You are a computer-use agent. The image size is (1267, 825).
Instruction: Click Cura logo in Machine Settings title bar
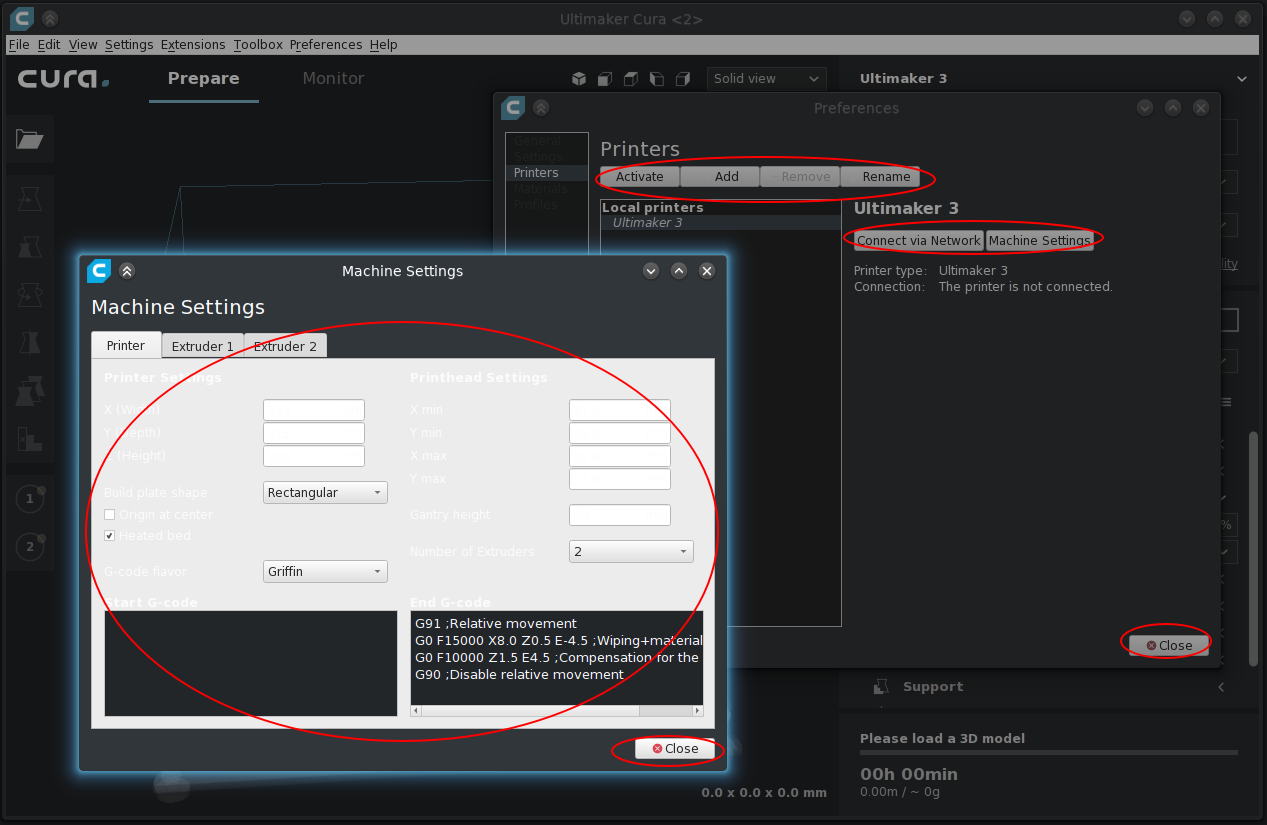98,270
